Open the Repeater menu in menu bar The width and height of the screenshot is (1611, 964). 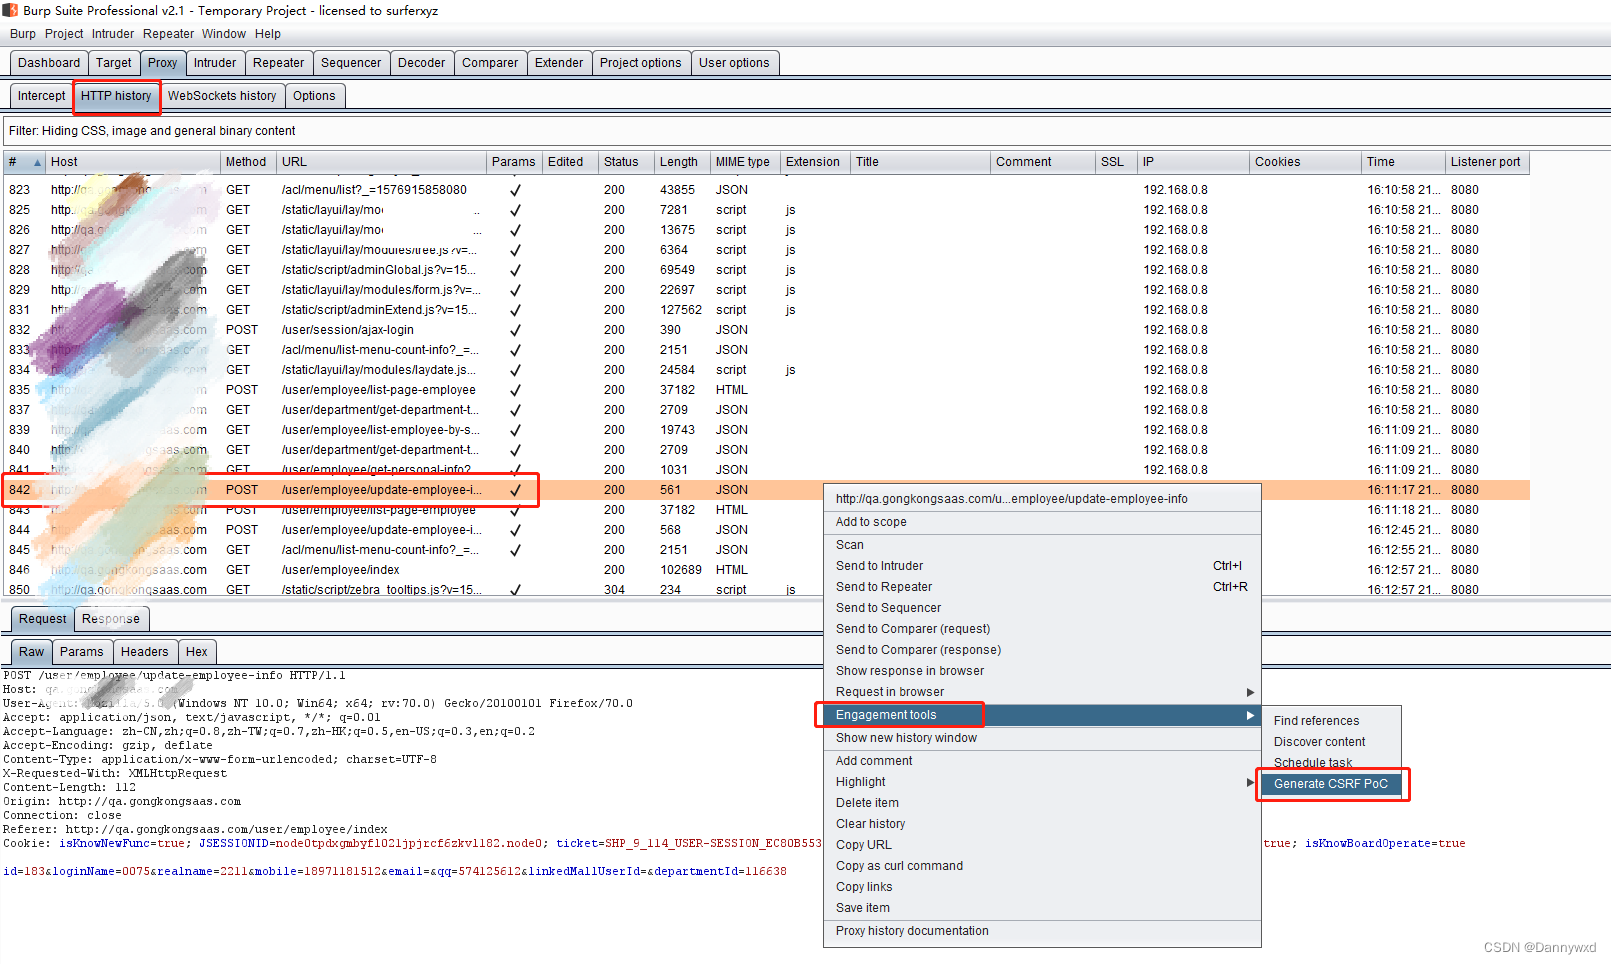coord(168,34)
